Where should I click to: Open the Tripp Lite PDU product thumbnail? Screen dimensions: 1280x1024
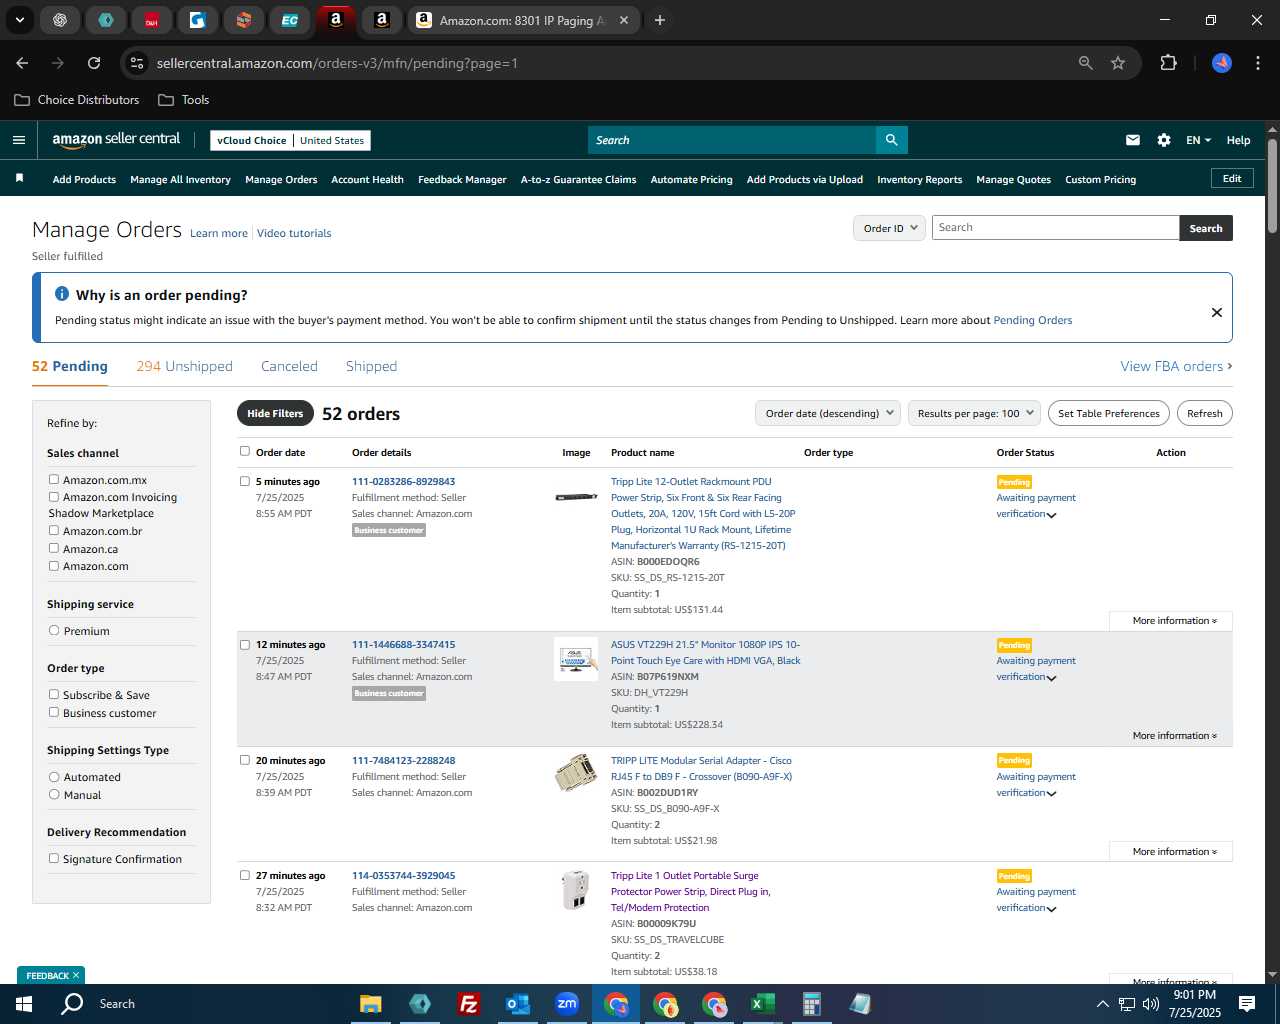[576, 497]
